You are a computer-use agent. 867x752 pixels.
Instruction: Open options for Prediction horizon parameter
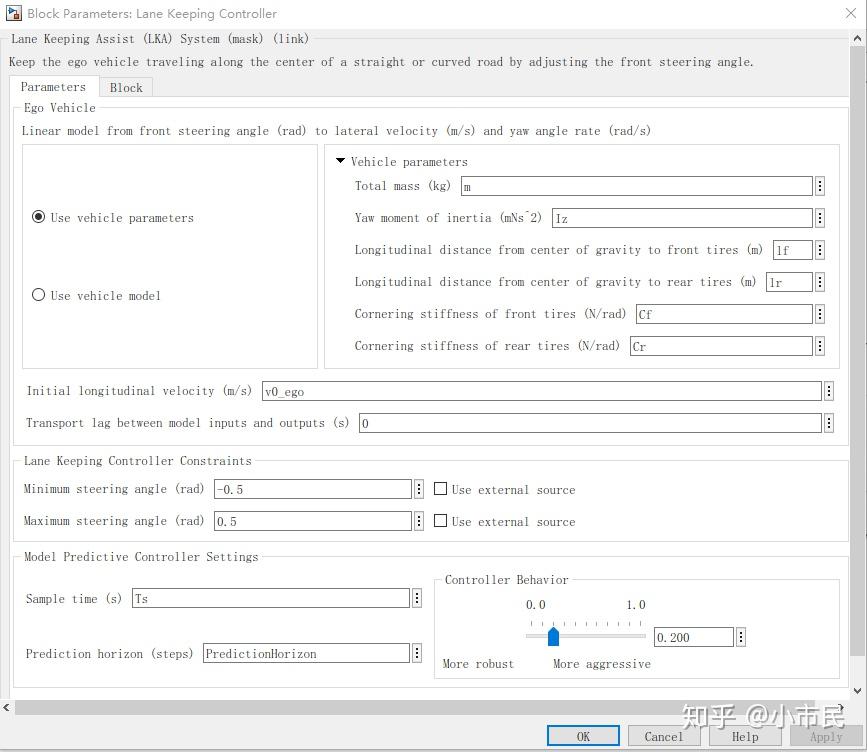click(x=416, y=653)
